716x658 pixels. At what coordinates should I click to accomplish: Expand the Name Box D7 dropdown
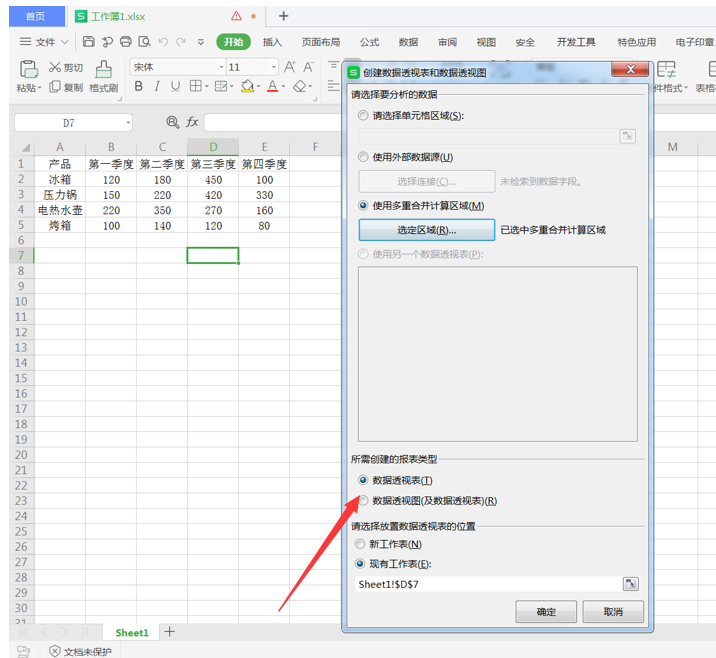coord(128,122)
